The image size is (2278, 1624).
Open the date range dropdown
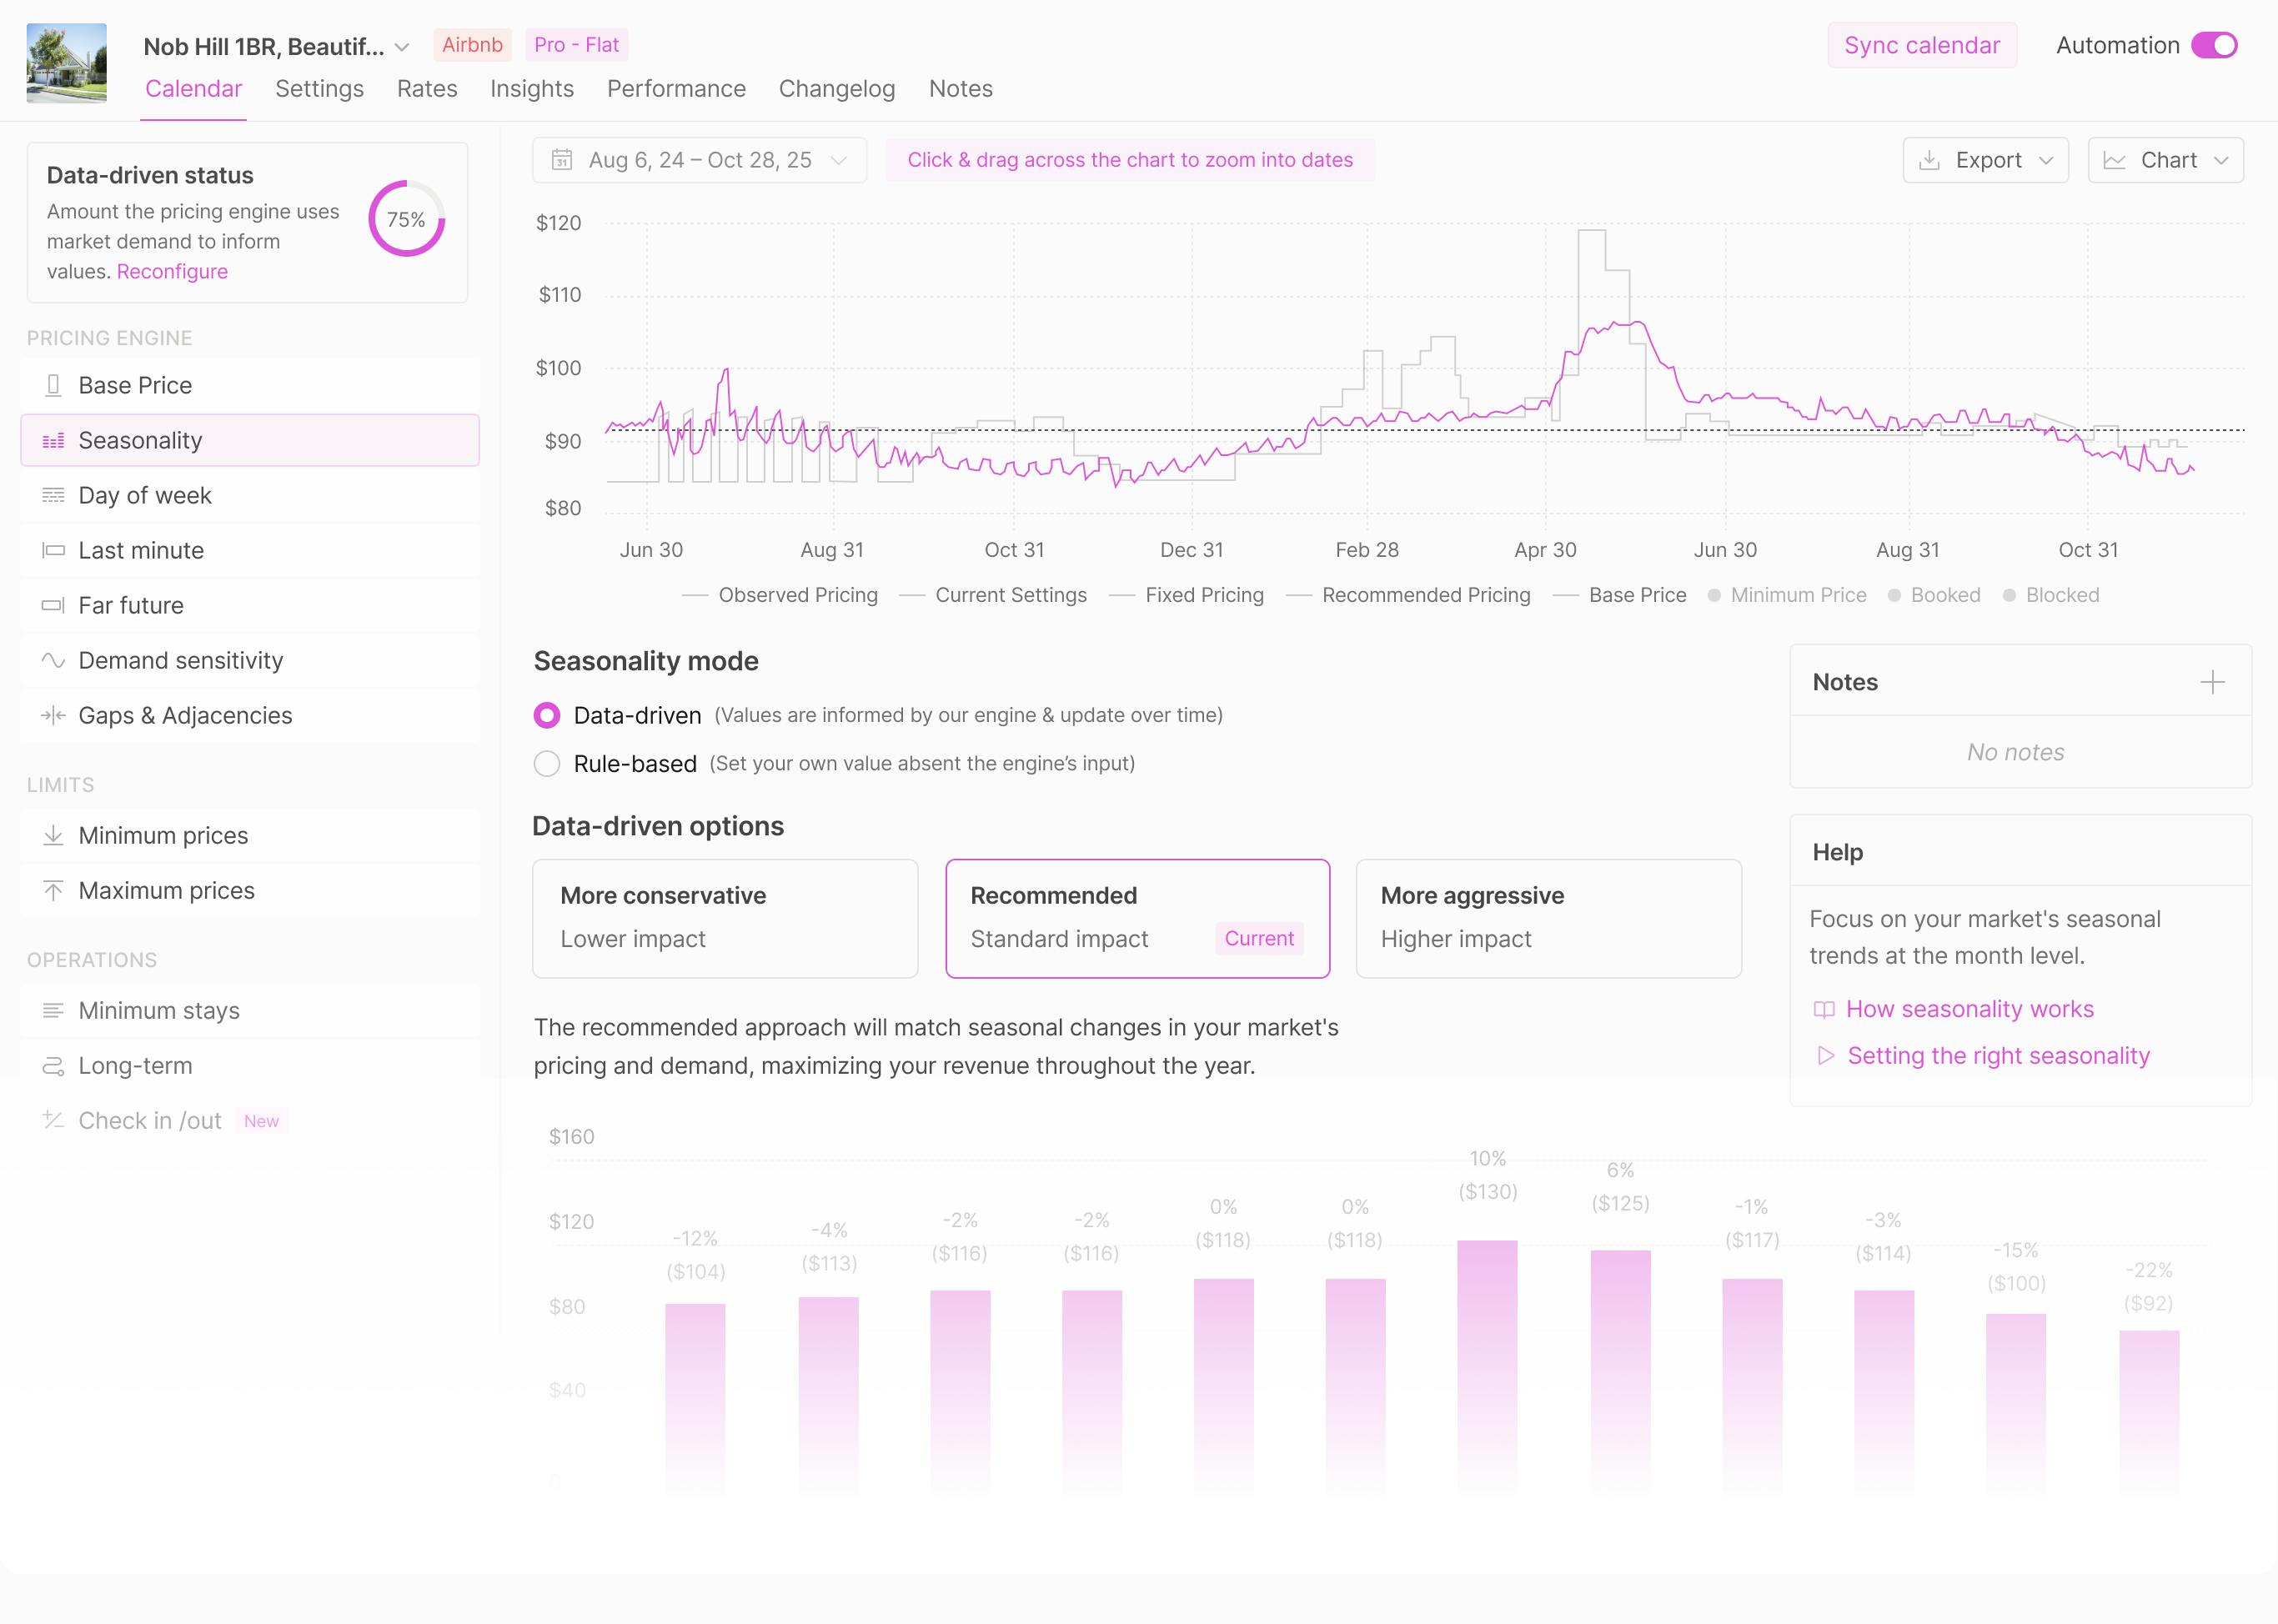coord(699,161)
